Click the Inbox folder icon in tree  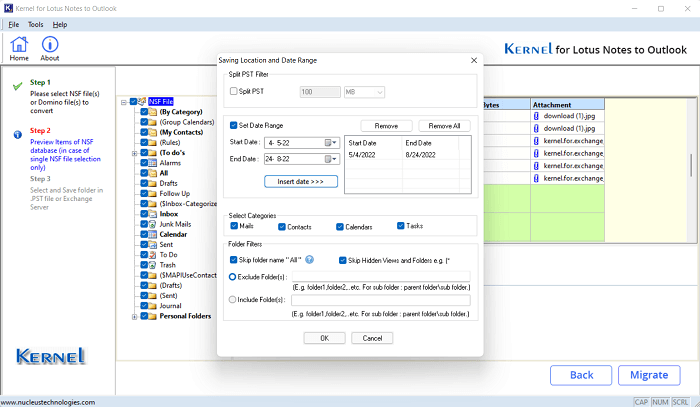pos(153,214)
